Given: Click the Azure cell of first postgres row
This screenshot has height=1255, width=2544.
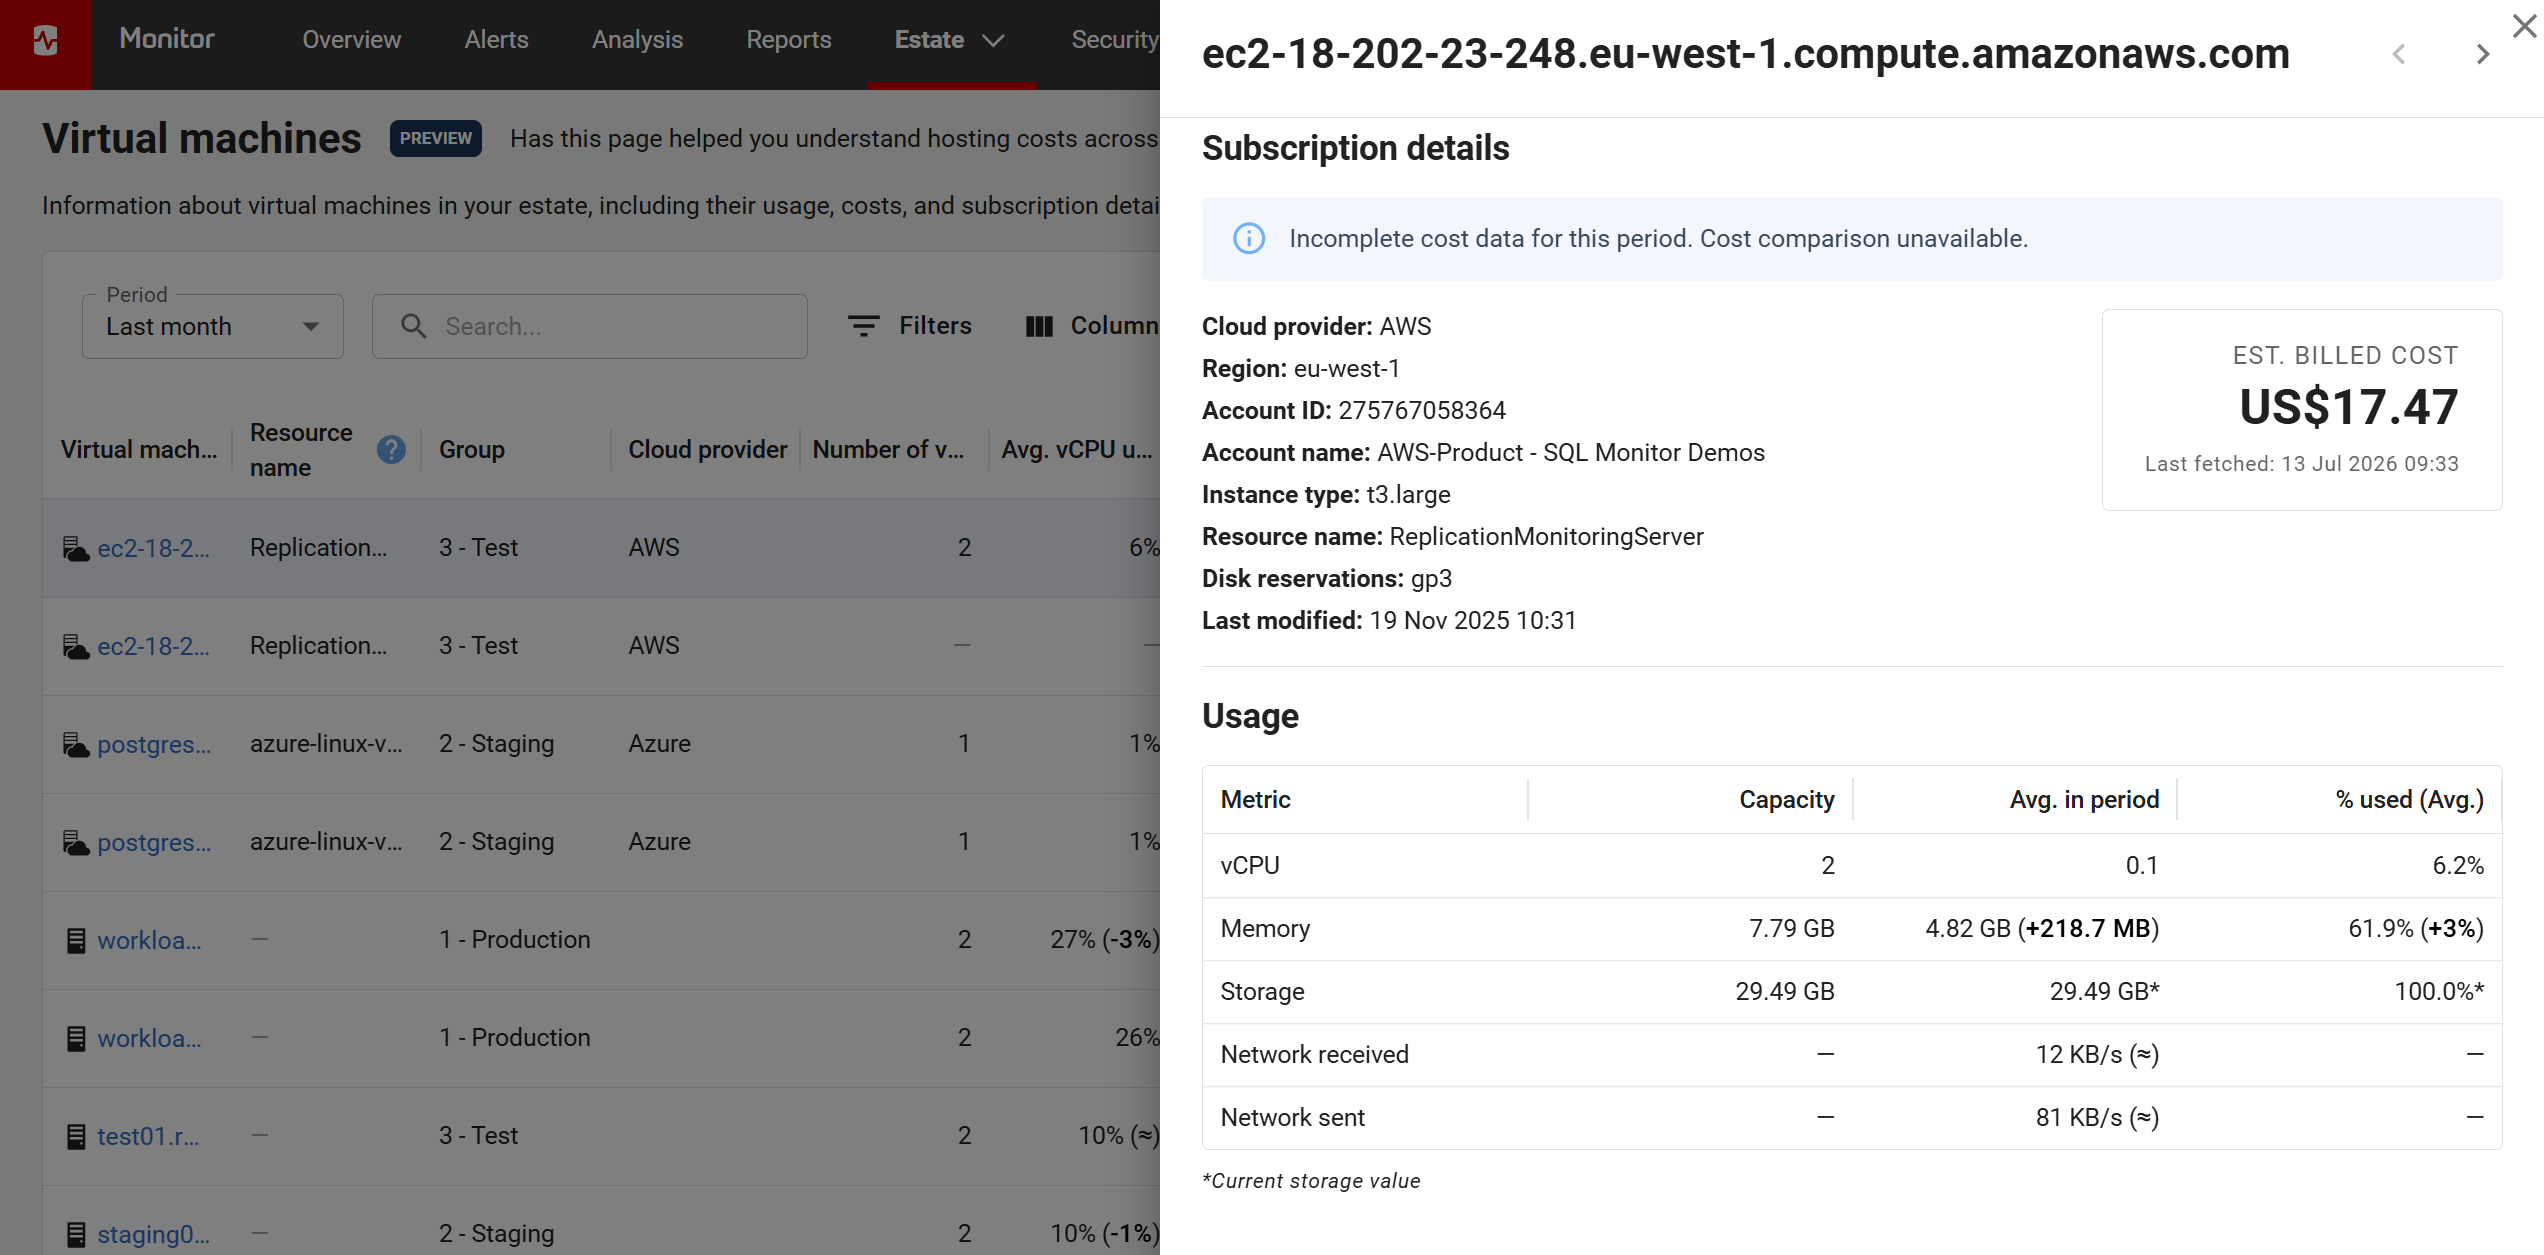Looking at the screenshot, I should (660, 744).
